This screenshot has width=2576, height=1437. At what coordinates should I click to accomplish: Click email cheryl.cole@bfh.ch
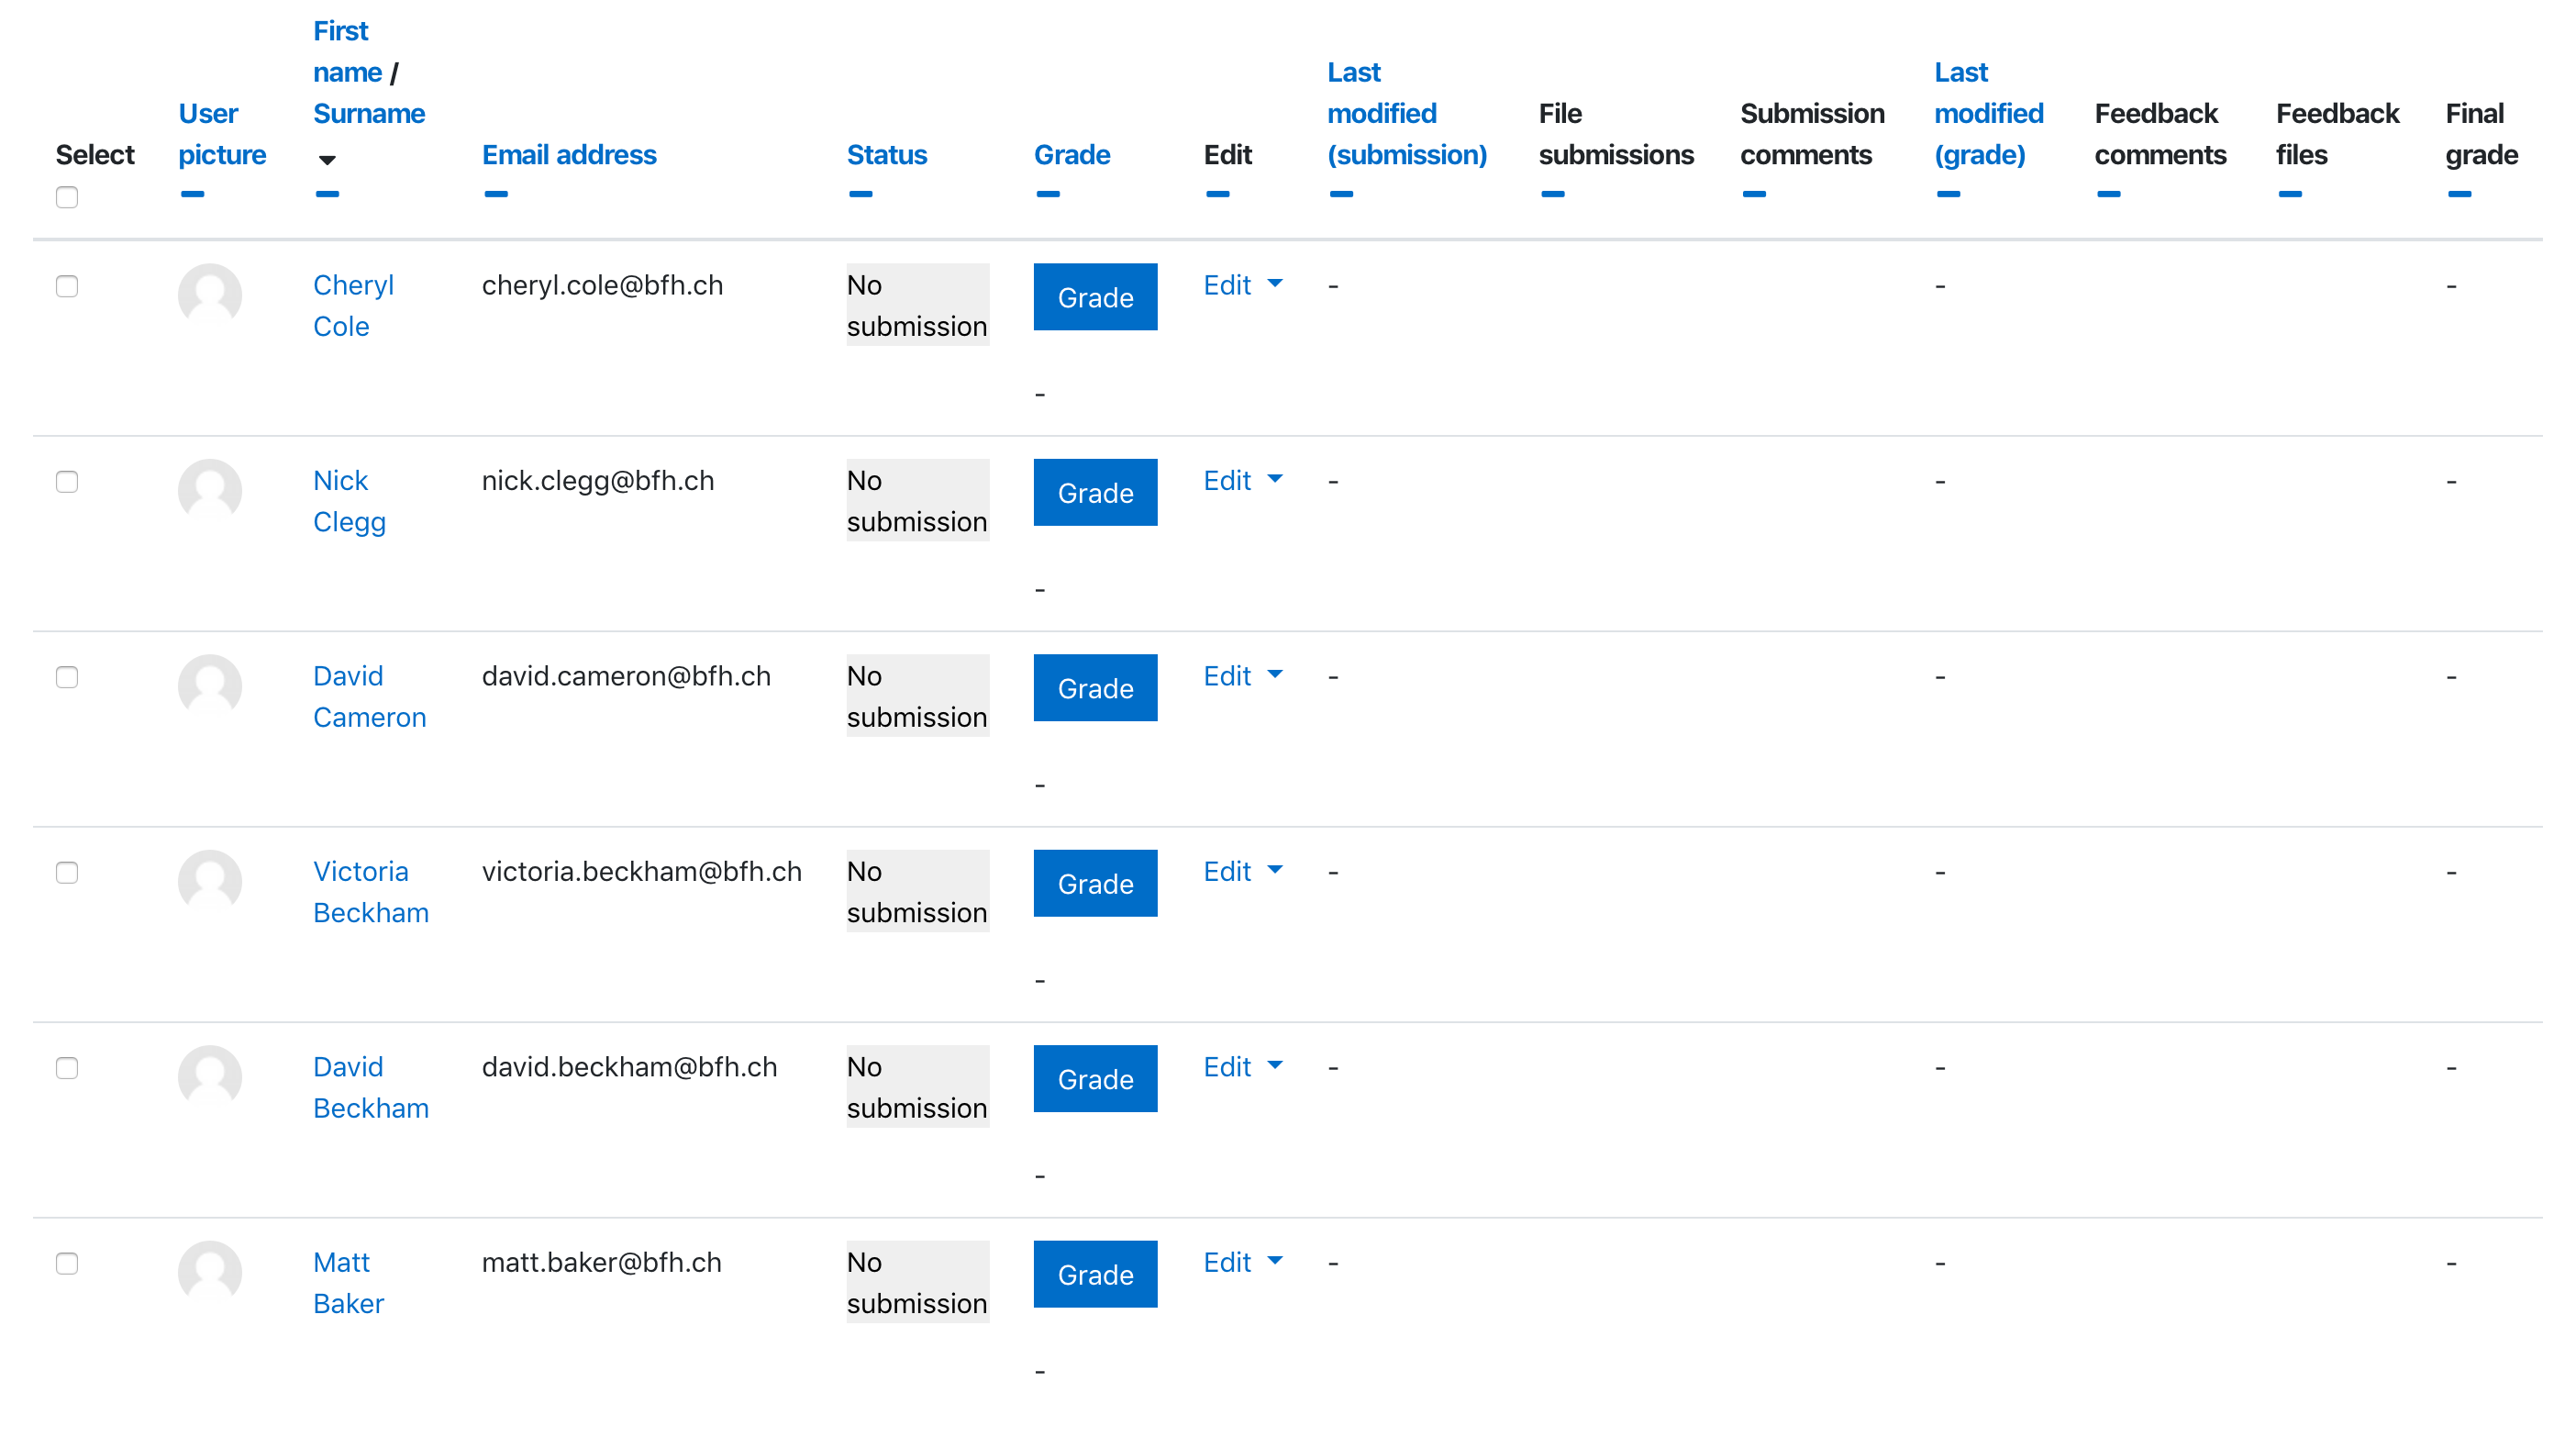coord(602,285)
